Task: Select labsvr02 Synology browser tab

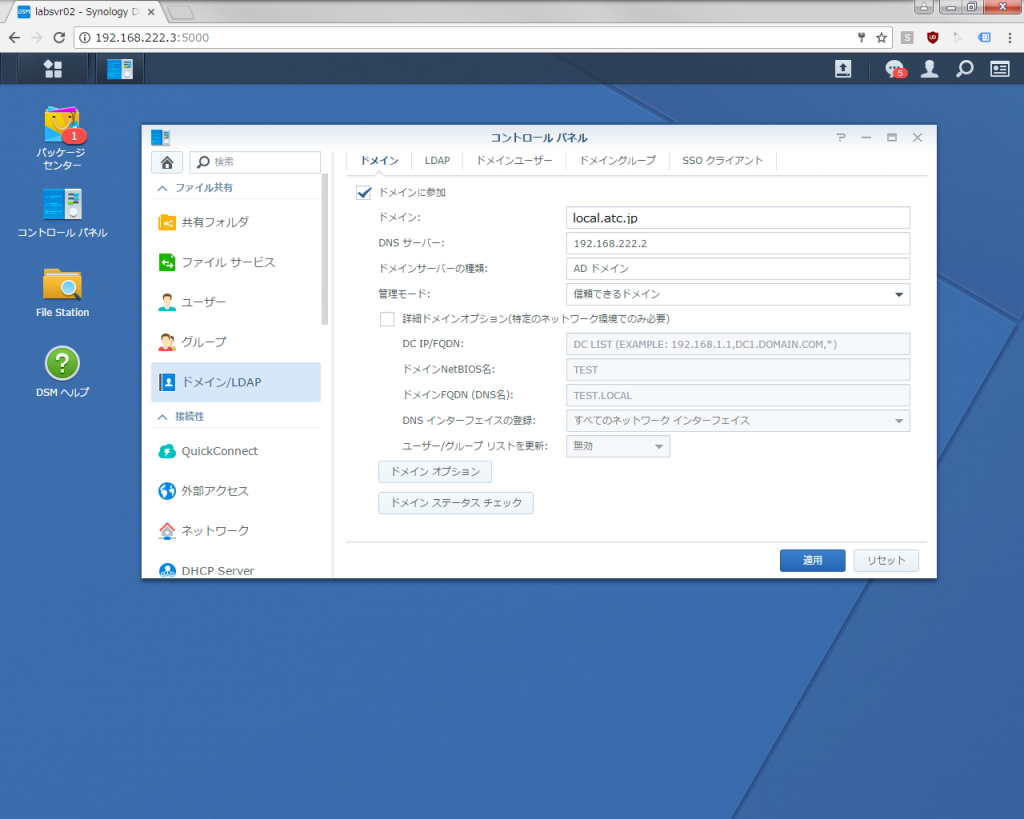Action: click(x=85, y=12)
